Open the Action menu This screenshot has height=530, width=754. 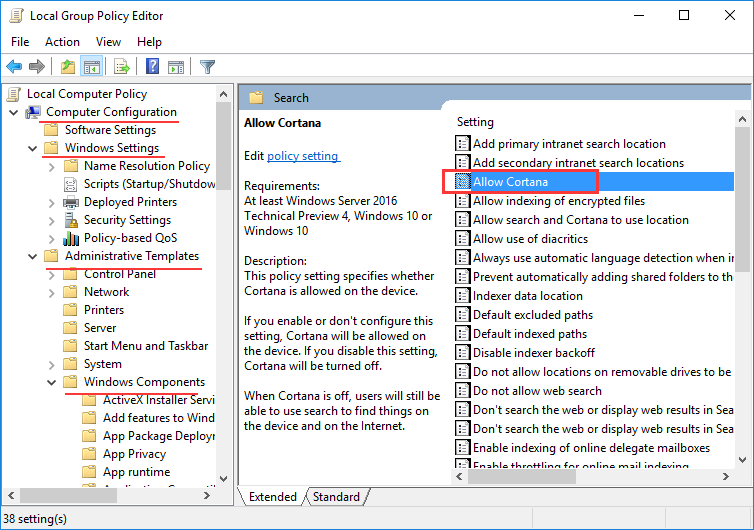(63, 42)
